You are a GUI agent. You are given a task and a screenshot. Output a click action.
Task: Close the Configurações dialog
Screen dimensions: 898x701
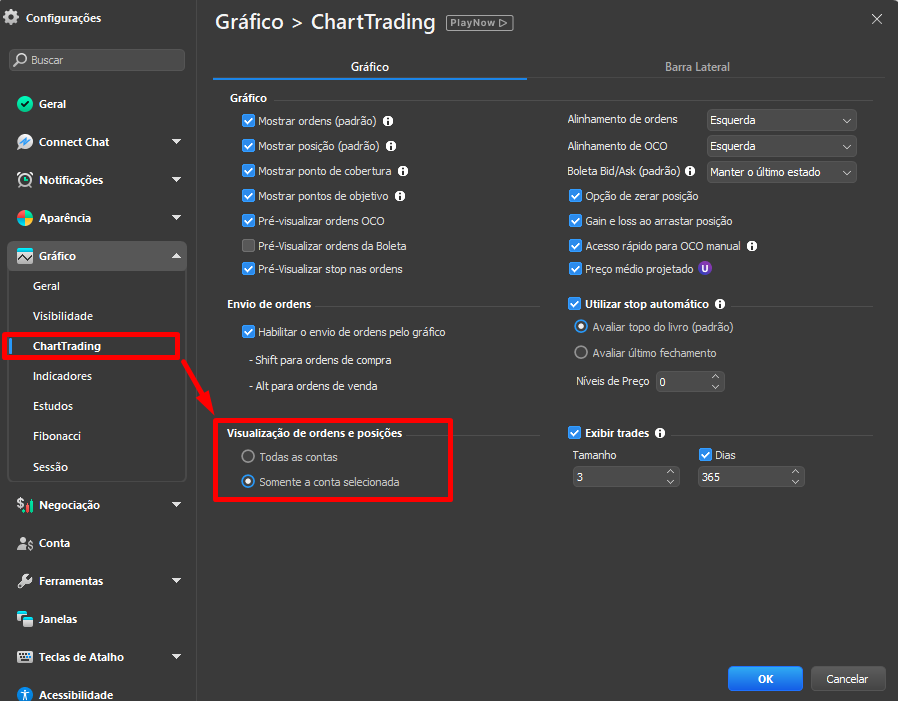coord(876,19)
